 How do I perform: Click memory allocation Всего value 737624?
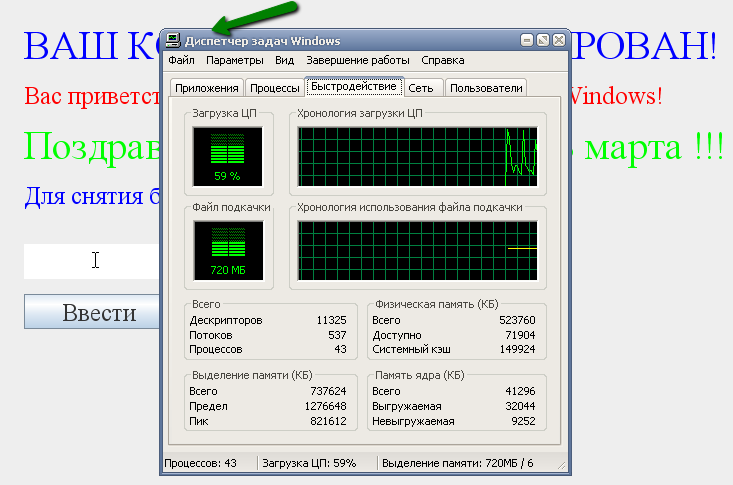point(328,391)
